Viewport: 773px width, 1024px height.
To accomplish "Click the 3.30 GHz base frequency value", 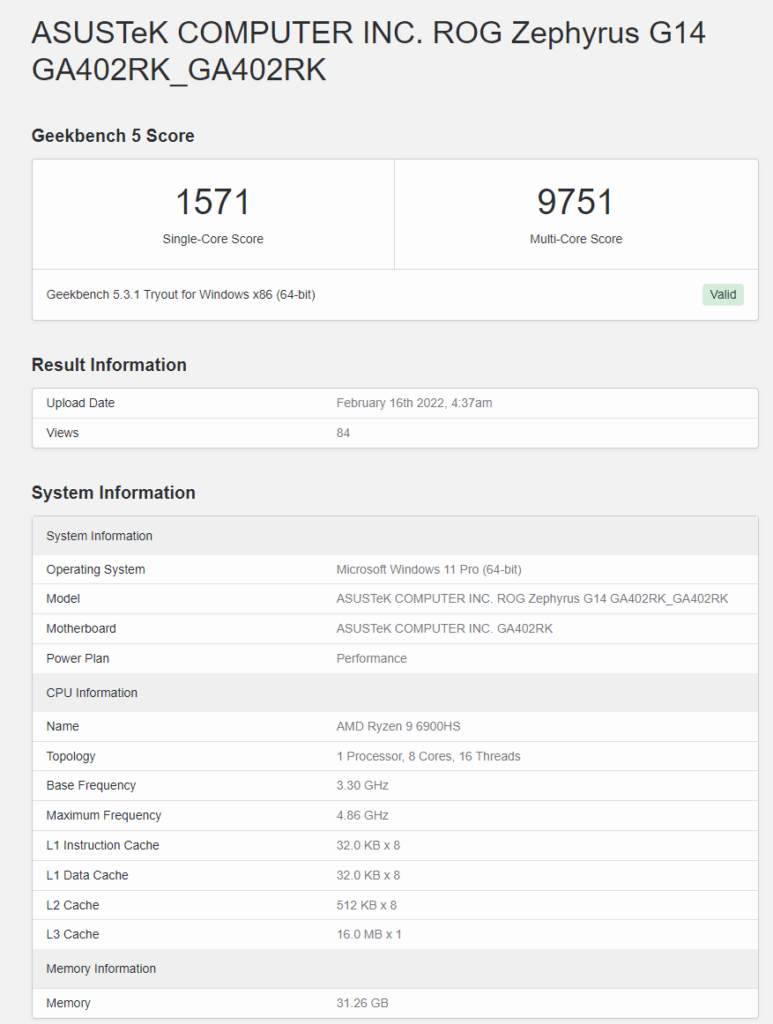I will [x=362, y=786].
